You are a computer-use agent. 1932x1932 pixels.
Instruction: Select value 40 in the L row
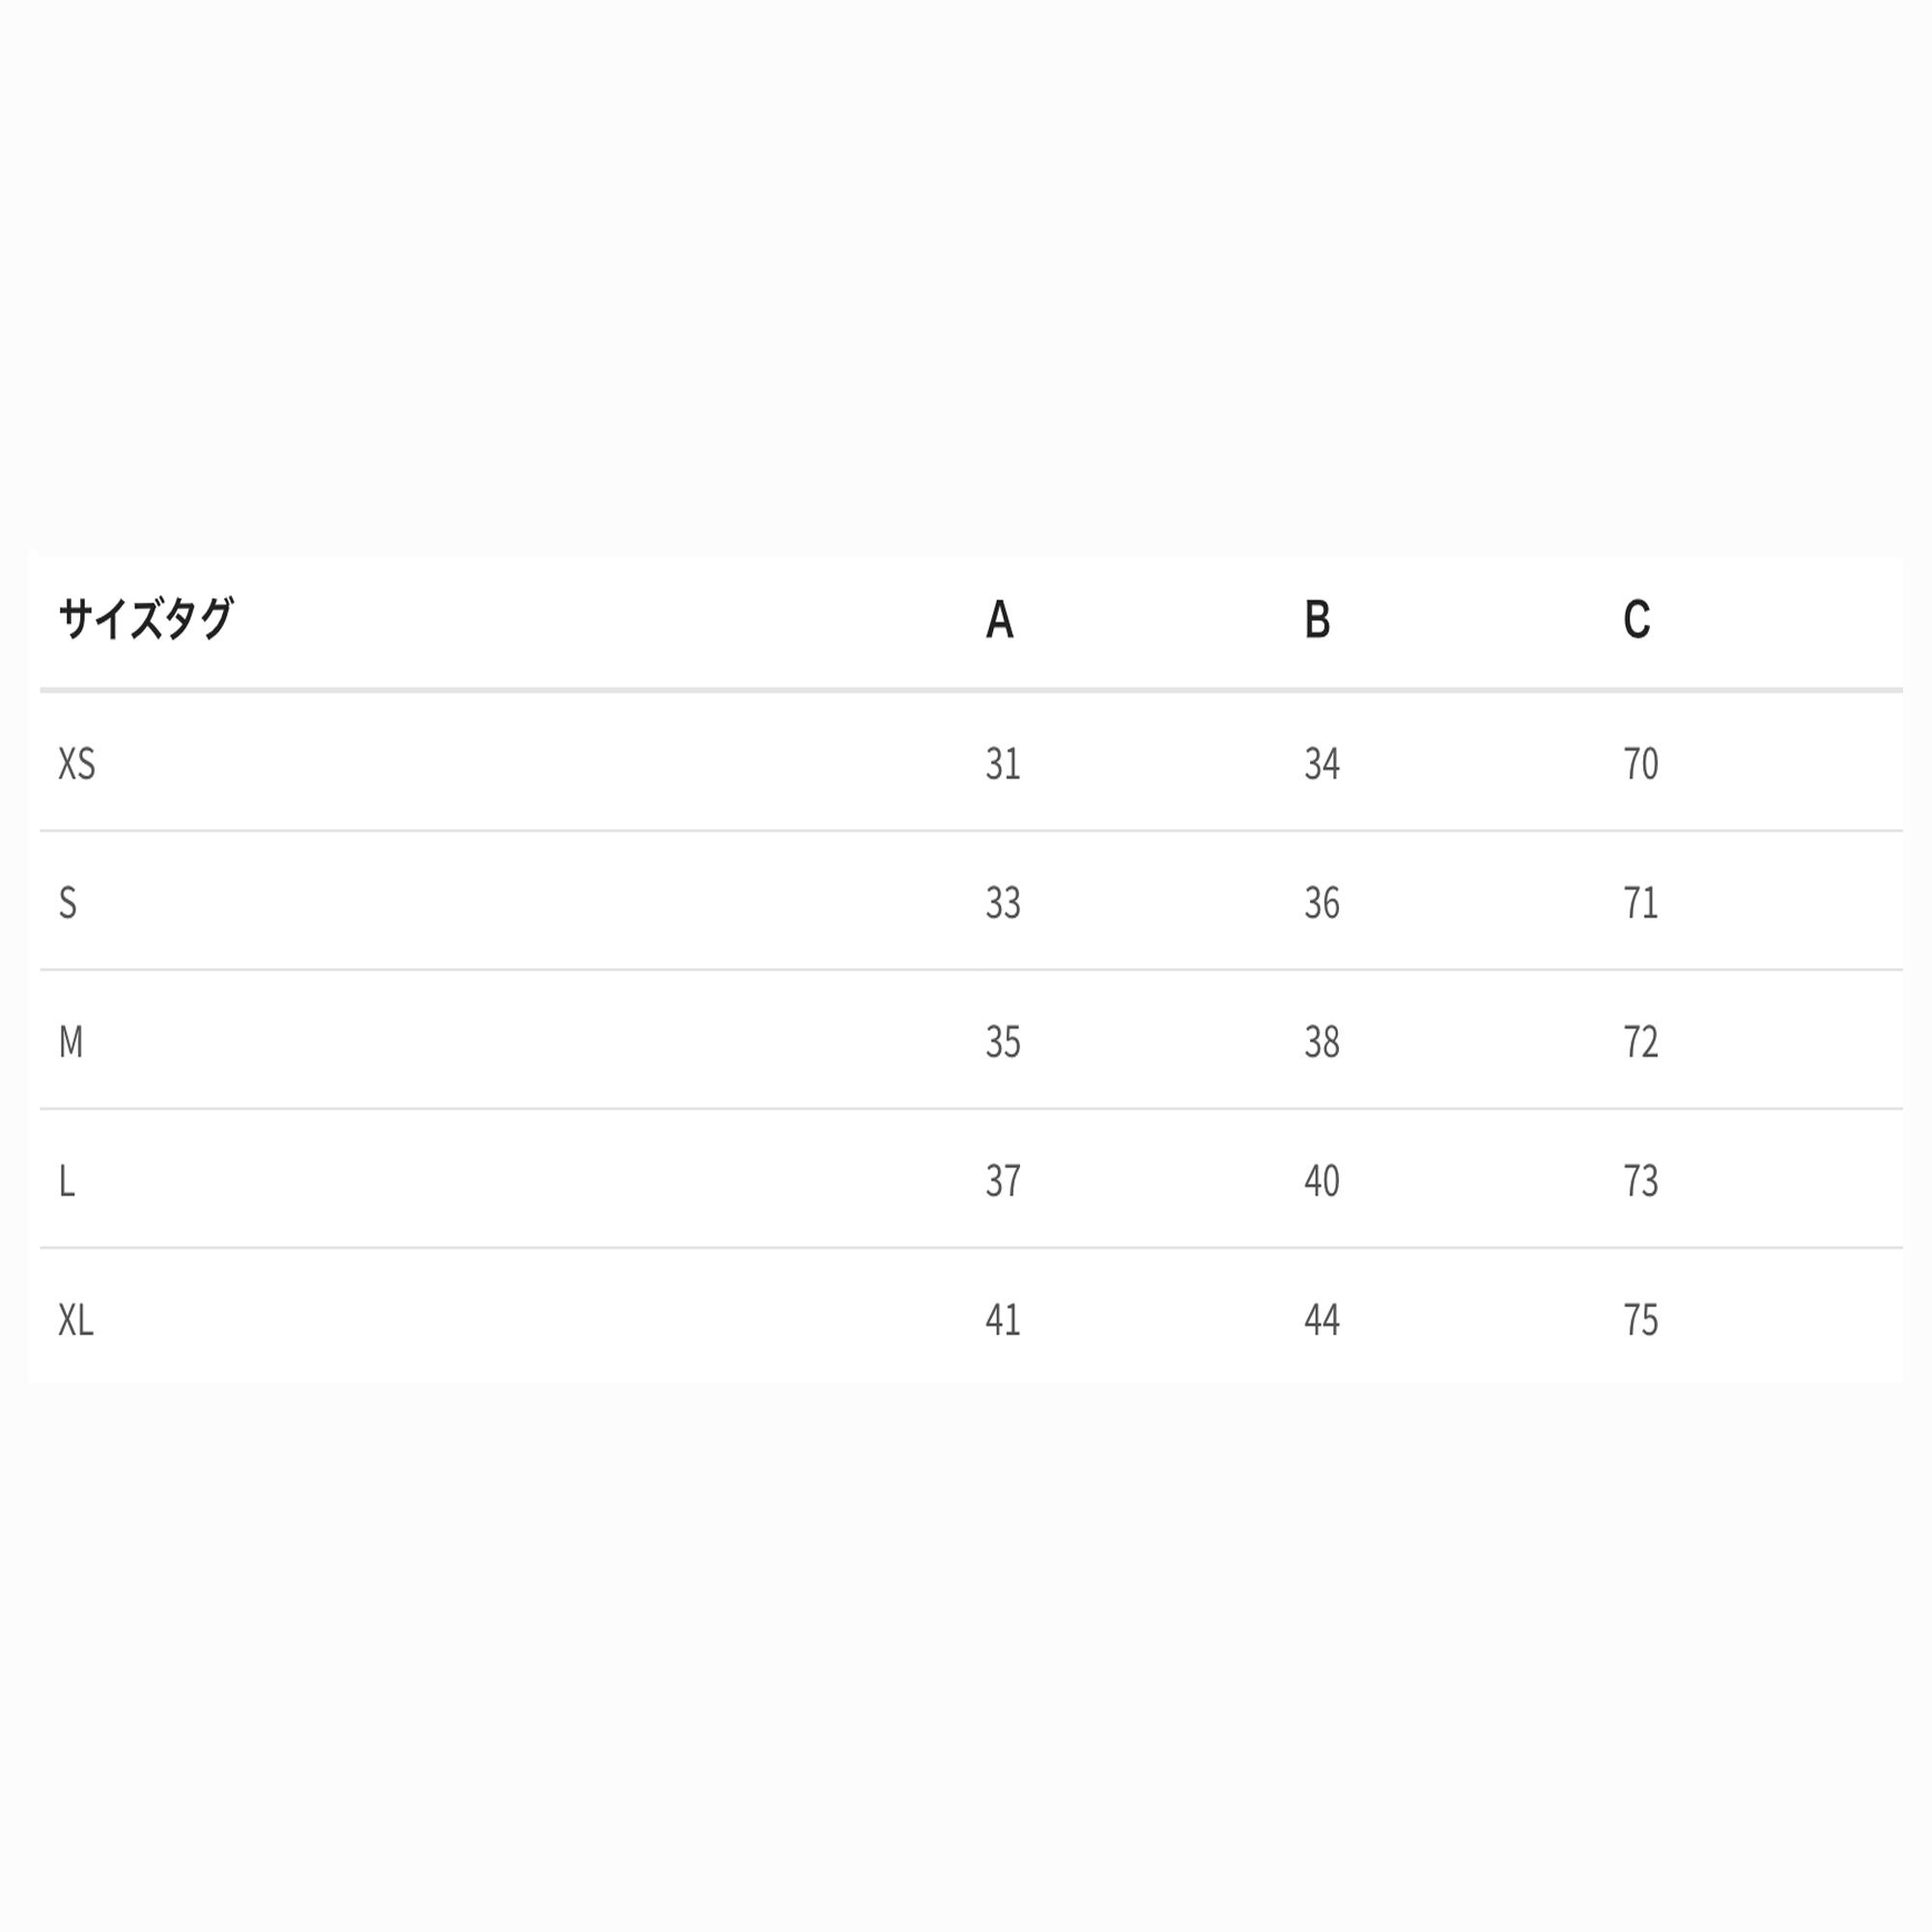(x=1321, y=1181)
